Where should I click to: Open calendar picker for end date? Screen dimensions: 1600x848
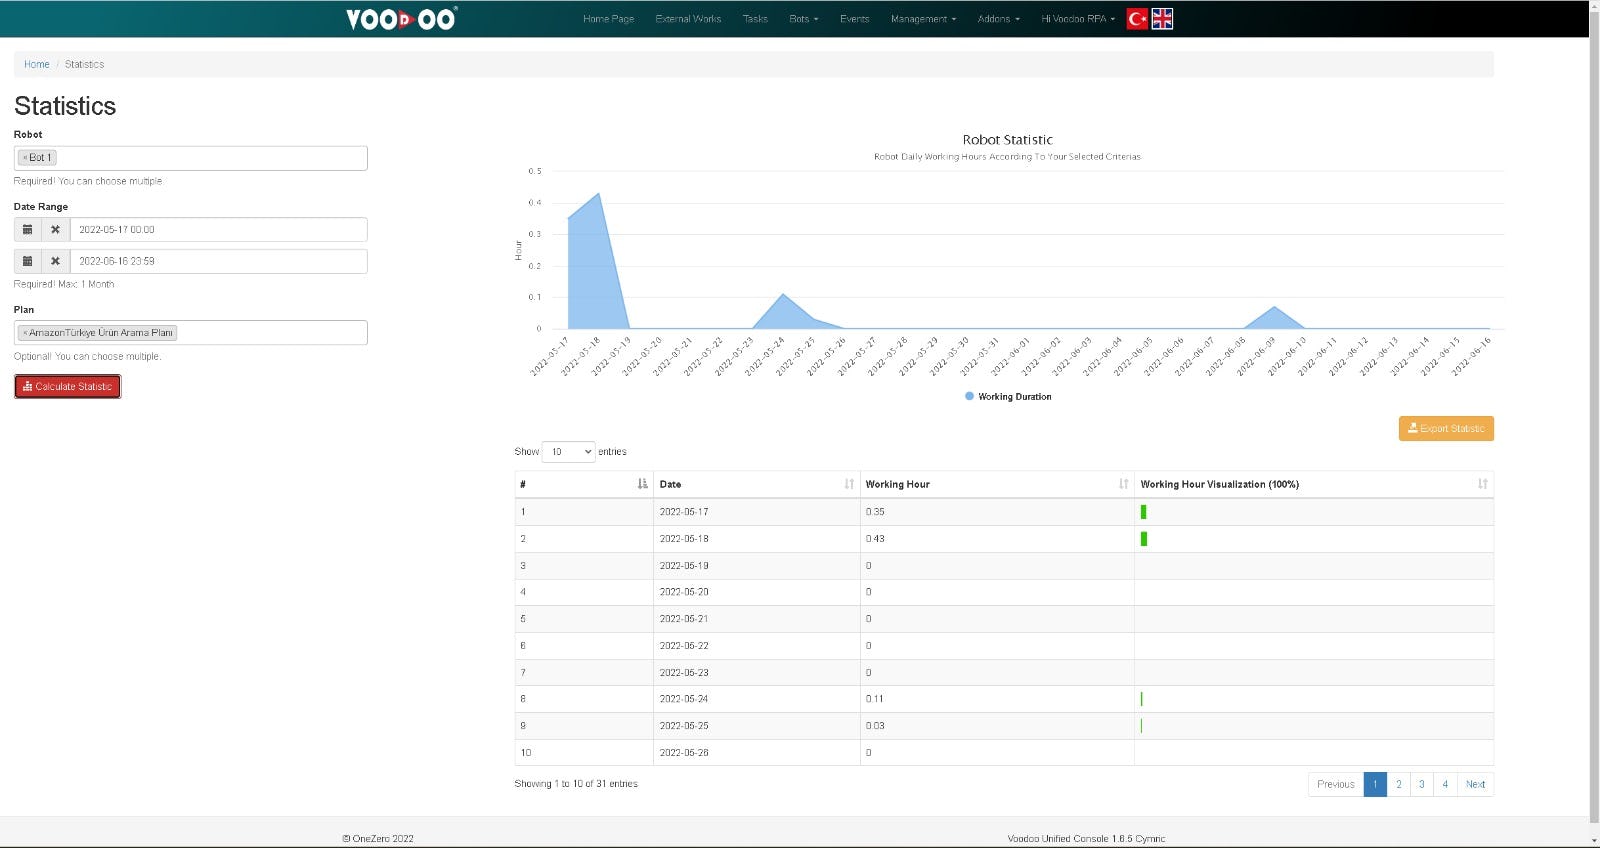28,261
